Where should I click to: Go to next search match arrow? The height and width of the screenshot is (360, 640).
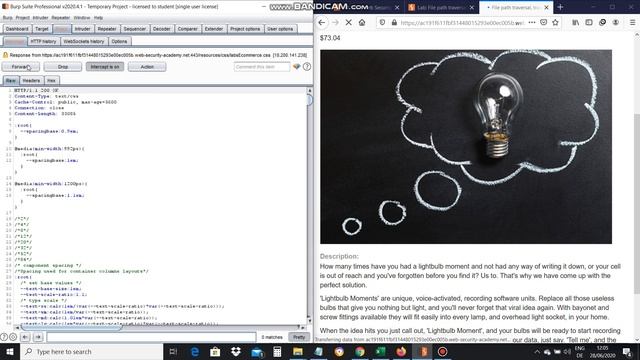38,337
